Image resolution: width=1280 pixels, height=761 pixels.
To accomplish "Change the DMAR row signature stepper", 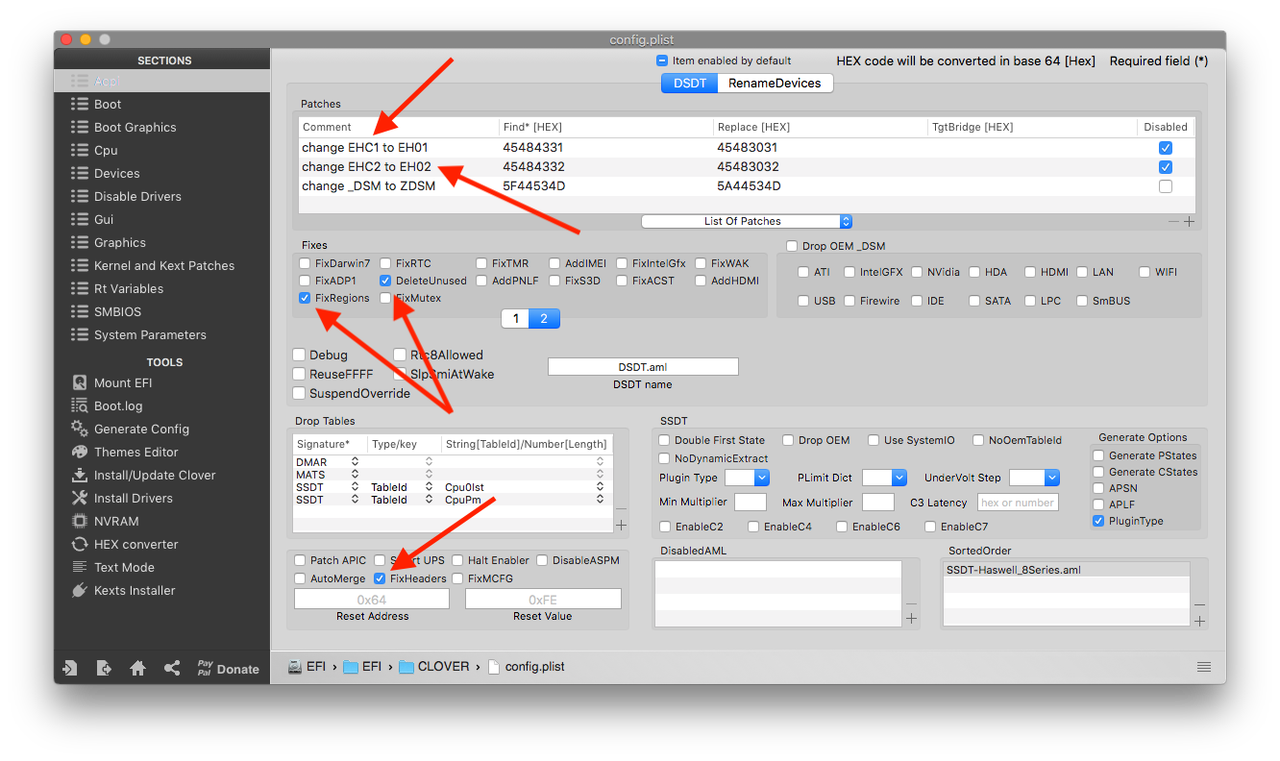I will click(355, 462).
